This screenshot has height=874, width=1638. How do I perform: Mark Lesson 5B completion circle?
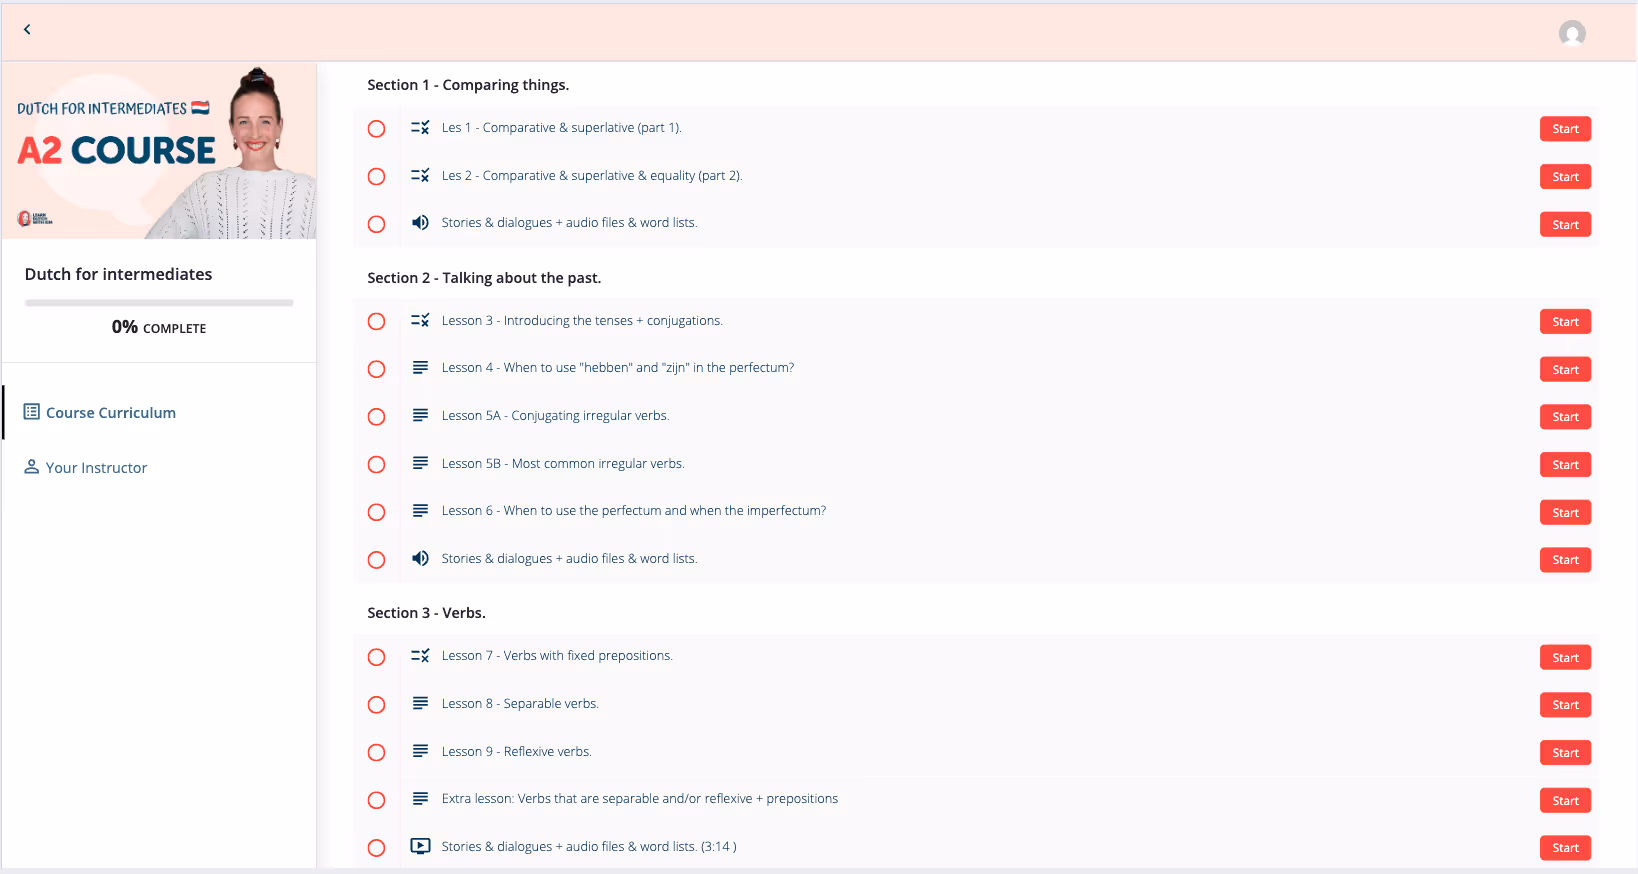click(x=376, y=465)
